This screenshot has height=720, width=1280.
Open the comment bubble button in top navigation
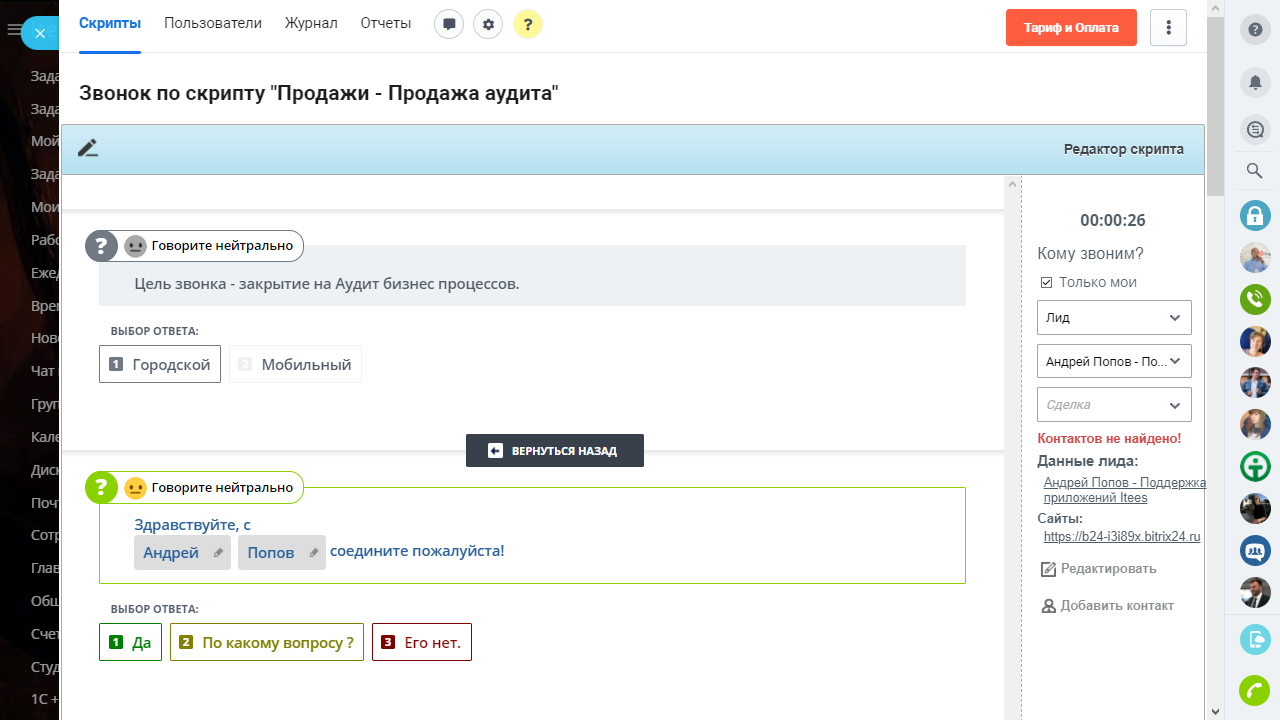(449, 24)
